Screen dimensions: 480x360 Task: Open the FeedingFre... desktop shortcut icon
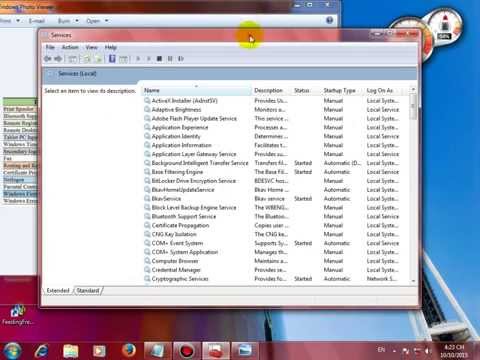point(18,315)
